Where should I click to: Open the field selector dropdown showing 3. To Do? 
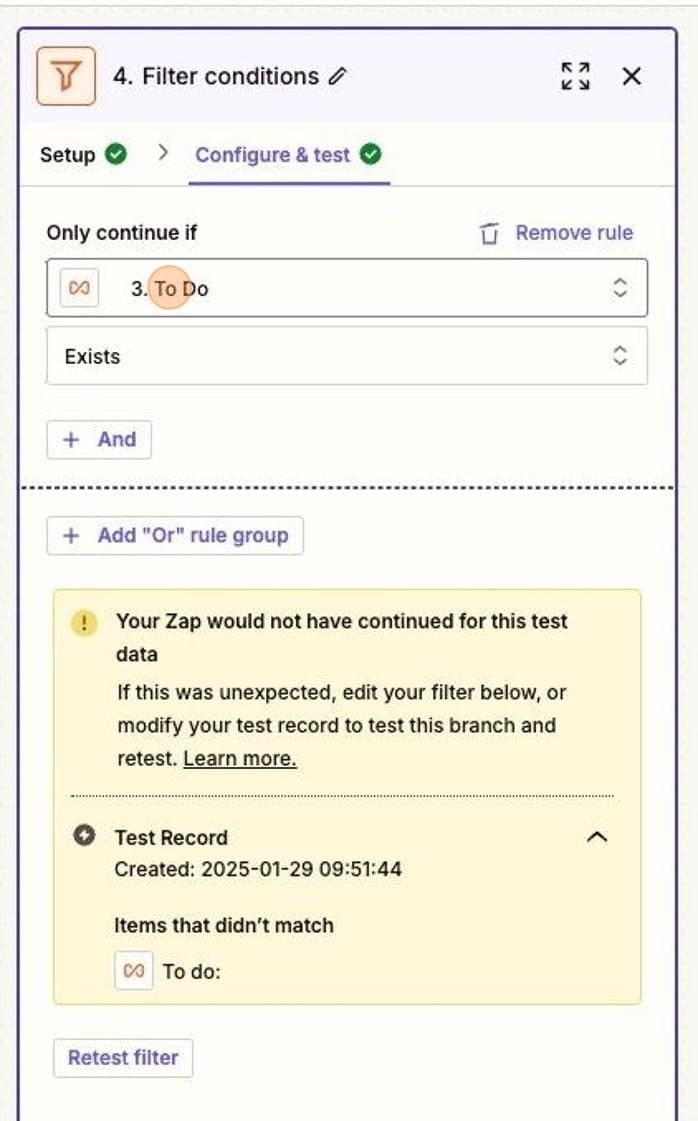pos(620,288)
